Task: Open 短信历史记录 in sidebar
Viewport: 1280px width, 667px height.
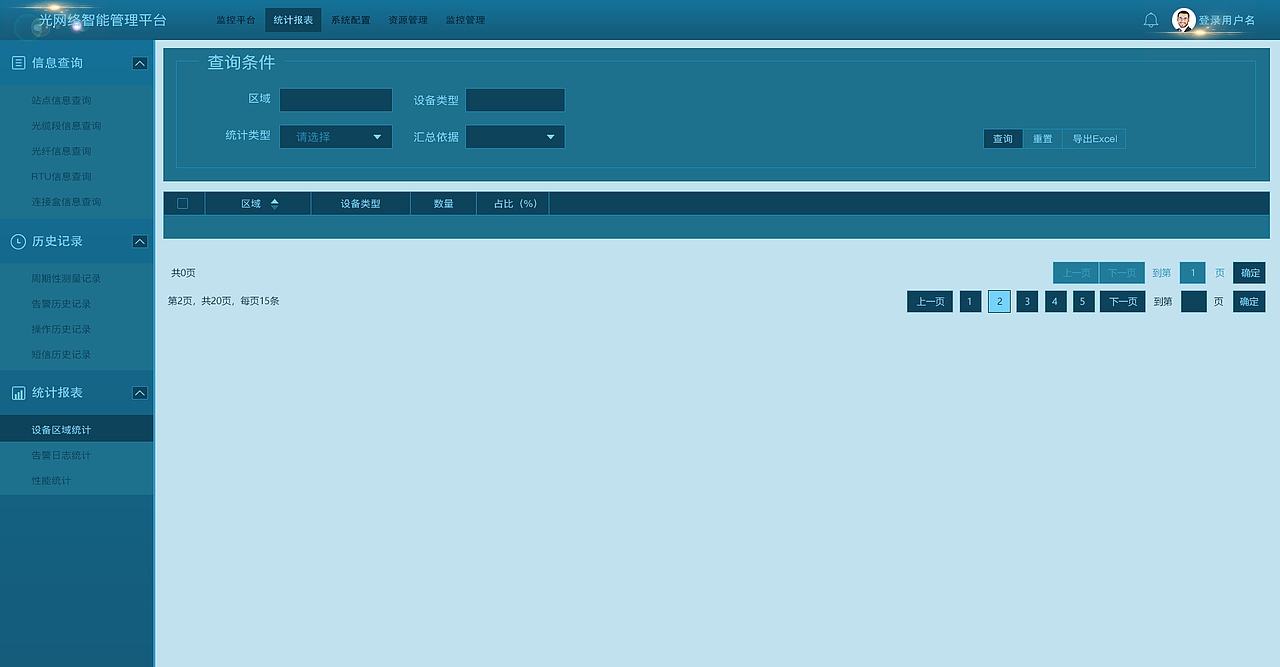Action: pos(61,355)
